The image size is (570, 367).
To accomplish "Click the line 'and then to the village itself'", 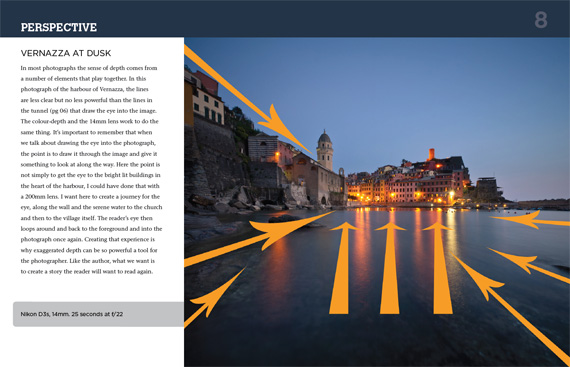I will click(x=87, y=218).
